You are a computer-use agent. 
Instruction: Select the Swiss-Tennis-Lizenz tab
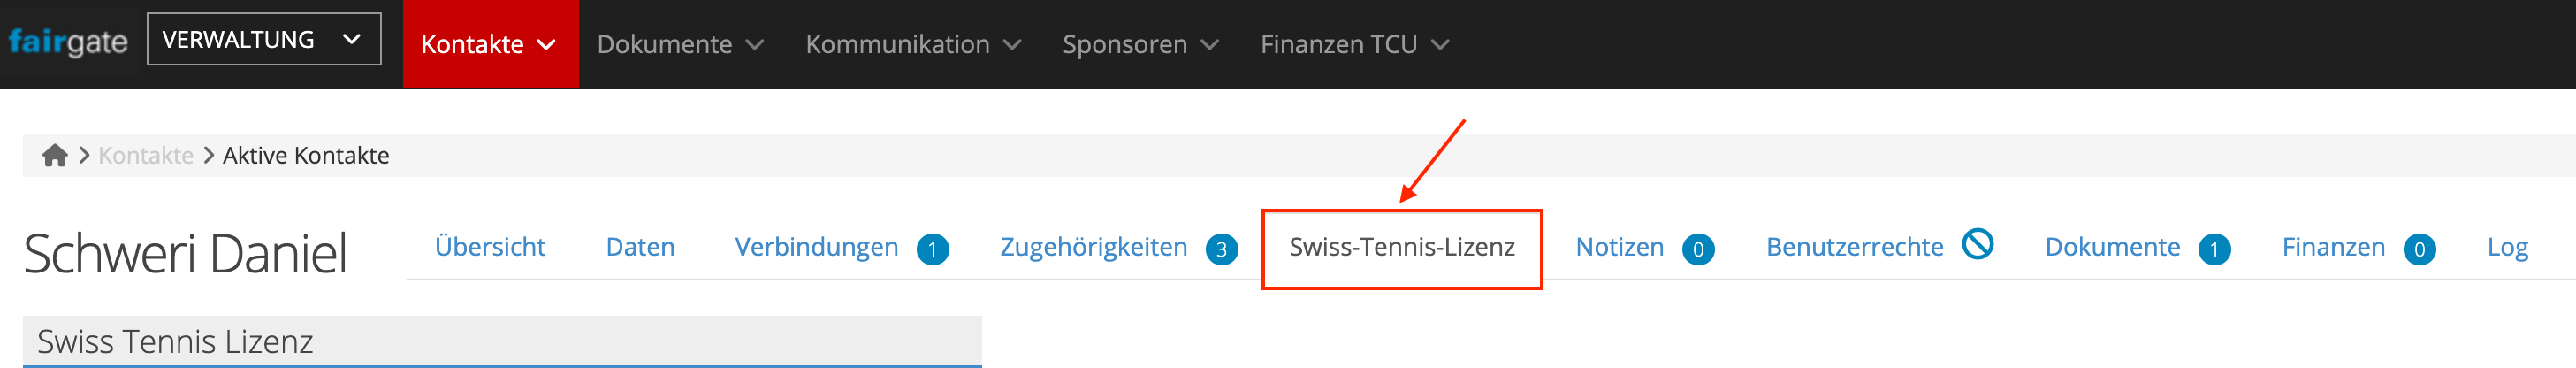coord(1401,247)
